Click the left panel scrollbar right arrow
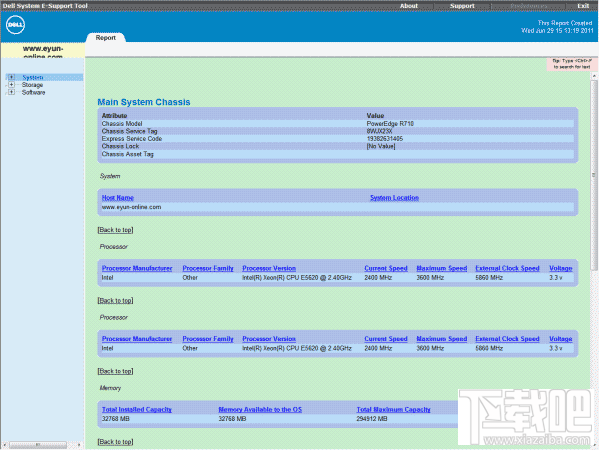599x450 pixels. pos(79,445)
